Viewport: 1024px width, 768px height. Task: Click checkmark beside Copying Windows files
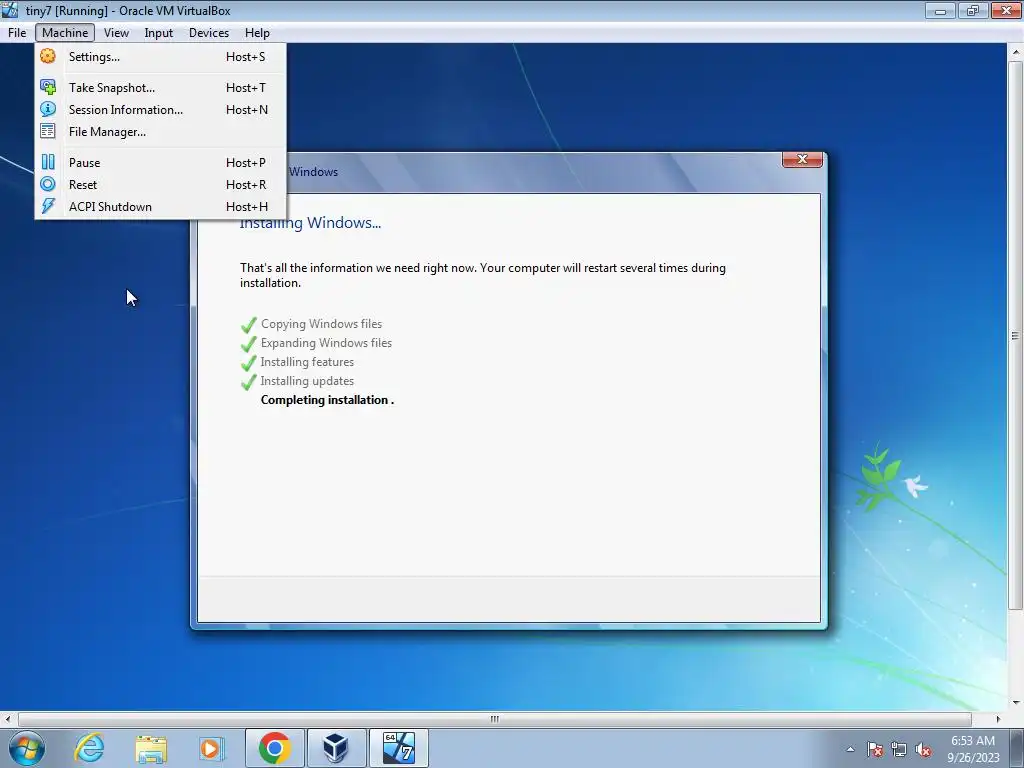248,325
